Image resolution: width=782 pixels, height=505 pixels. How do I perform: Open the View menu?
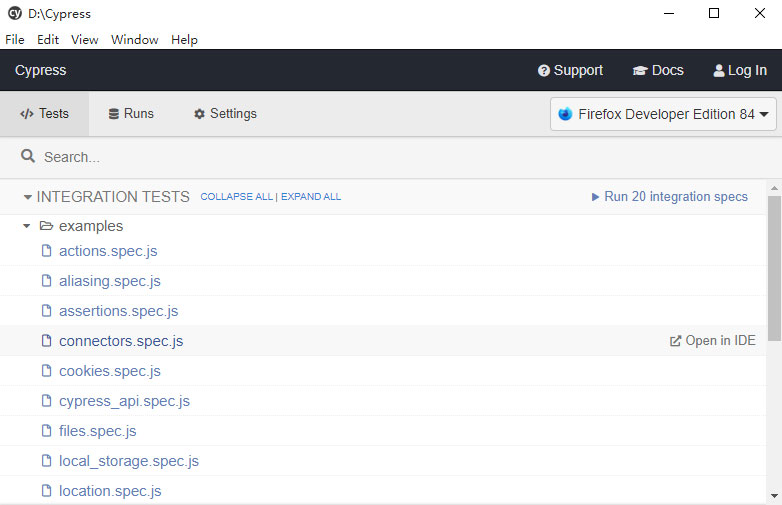pyautogui.click(x=84, y=39)
